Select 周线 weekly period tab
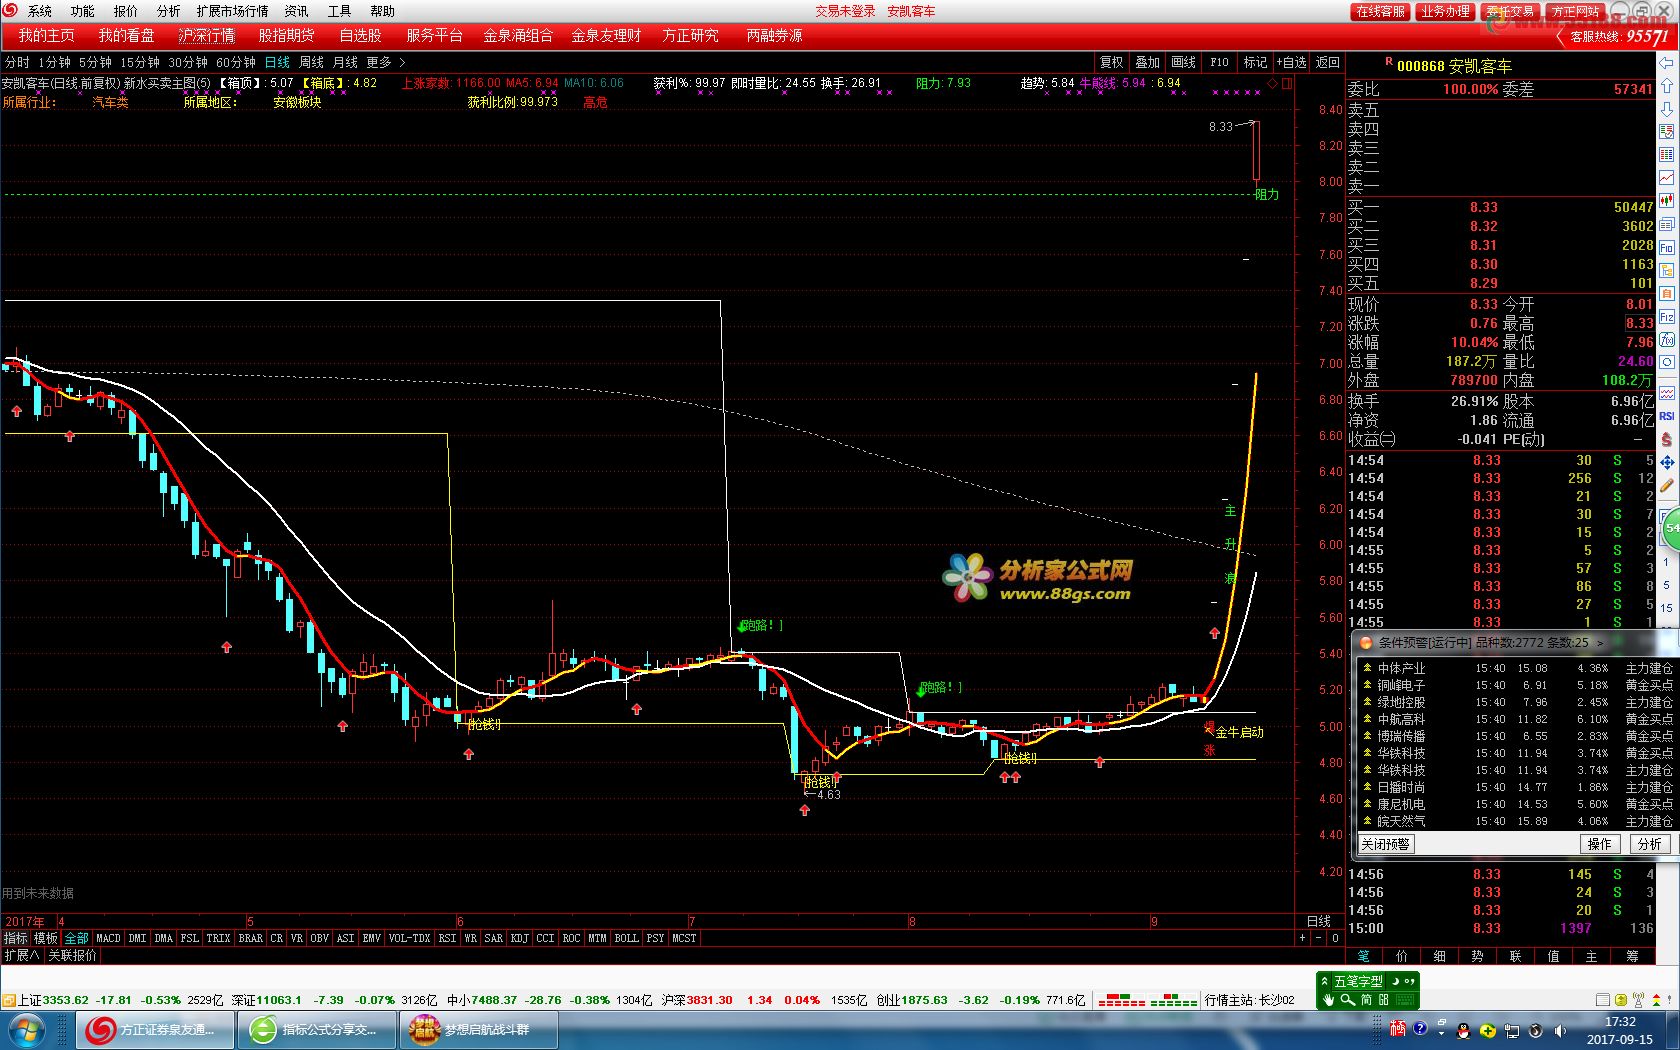Screen dimensions: 1680x1050 pyautogui.click(x=311, y=62)
